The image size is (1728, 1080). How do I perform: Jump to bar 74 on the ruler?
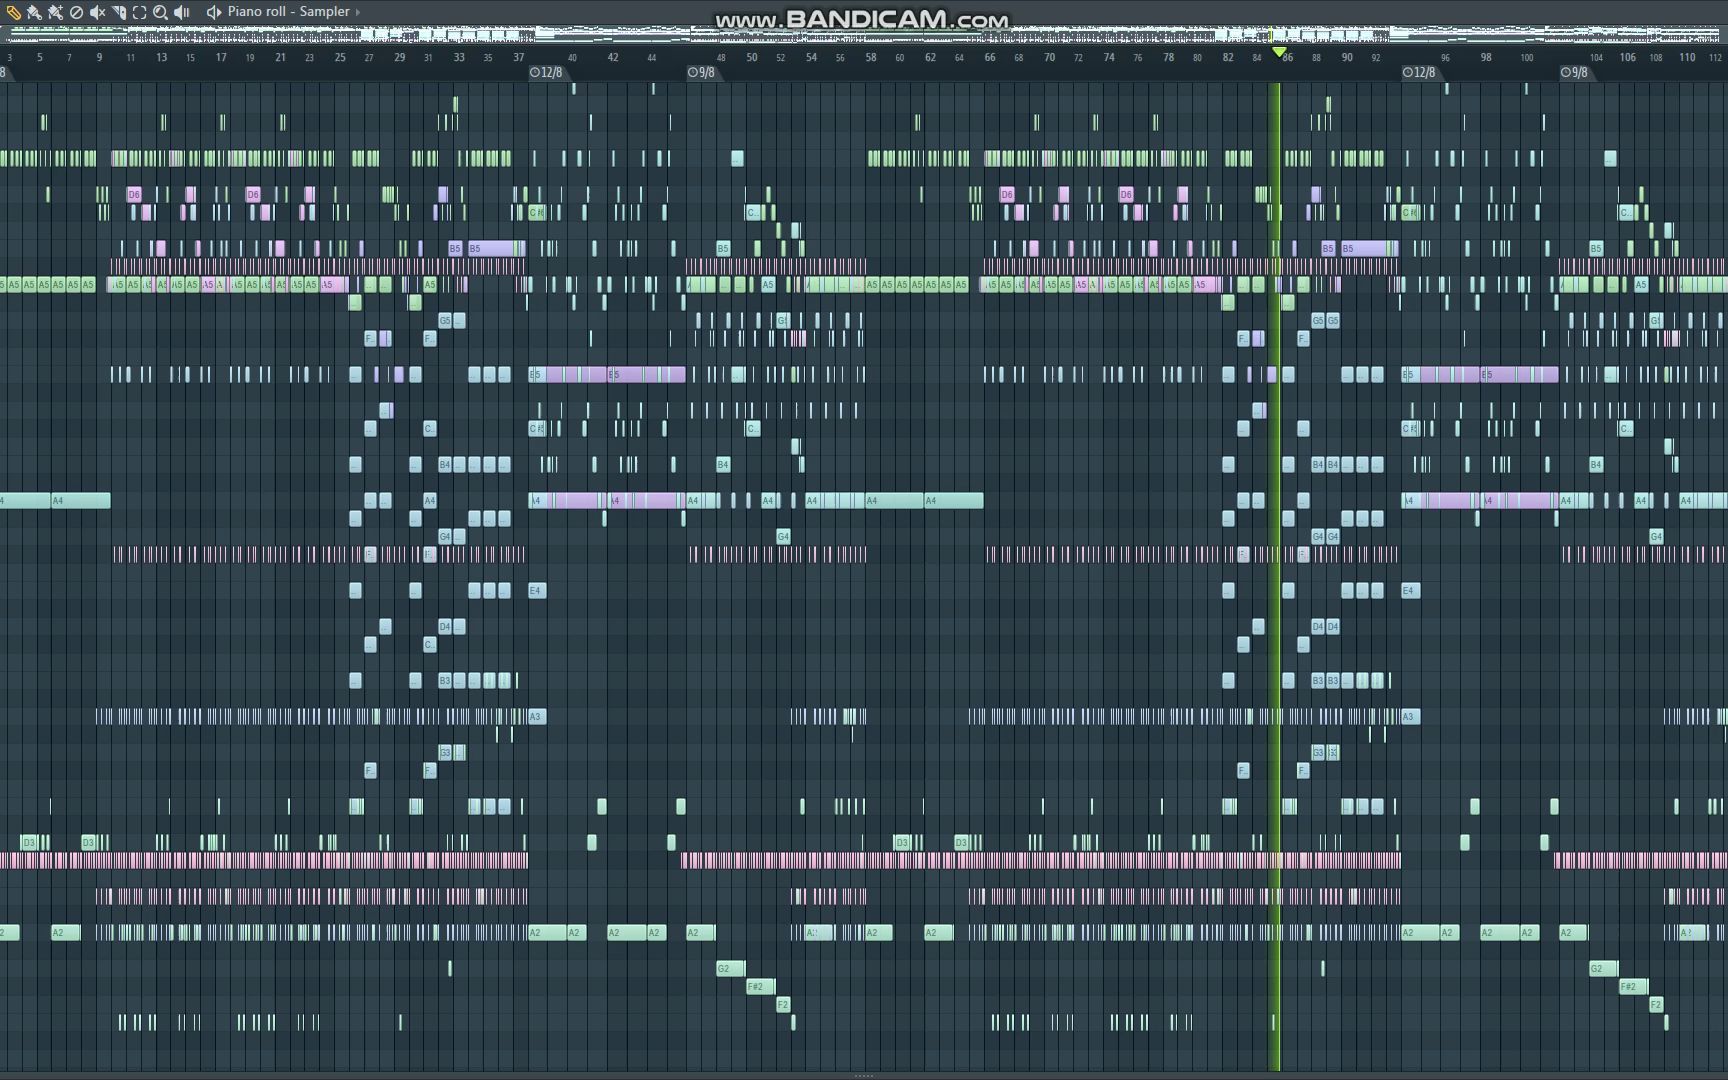1109,57
